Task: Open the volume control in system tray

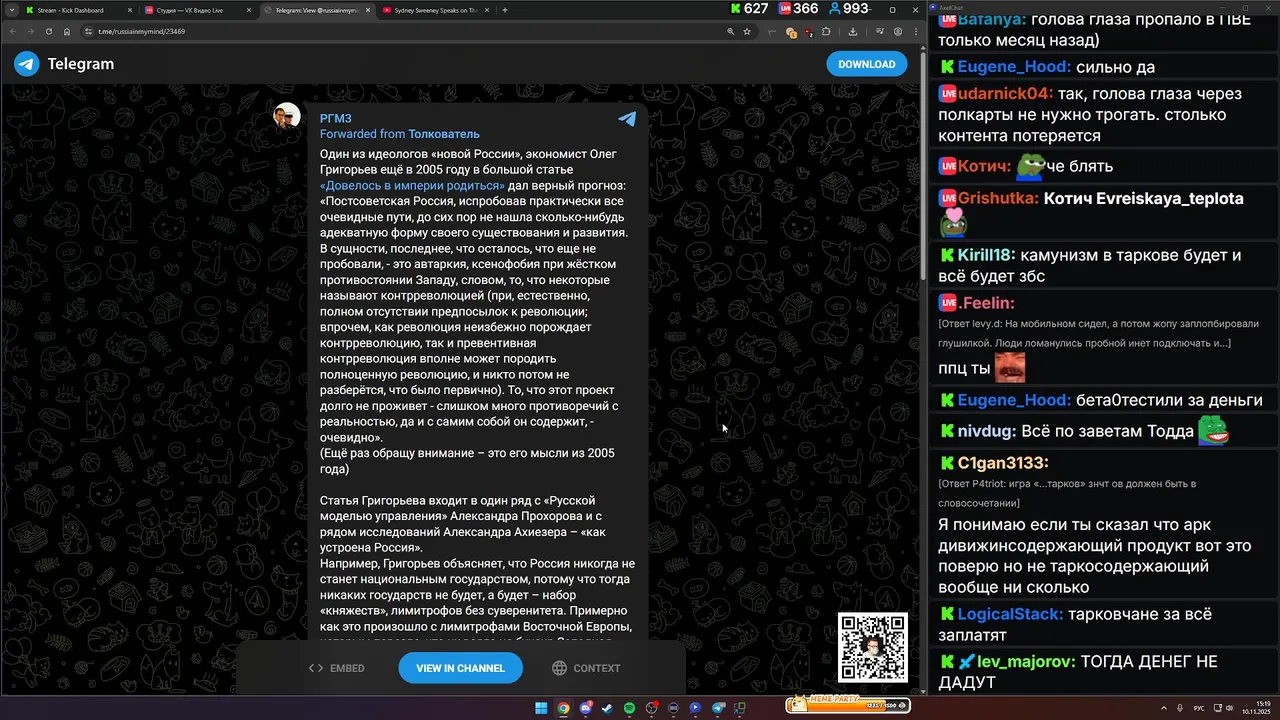Action: pos(1229,708)
